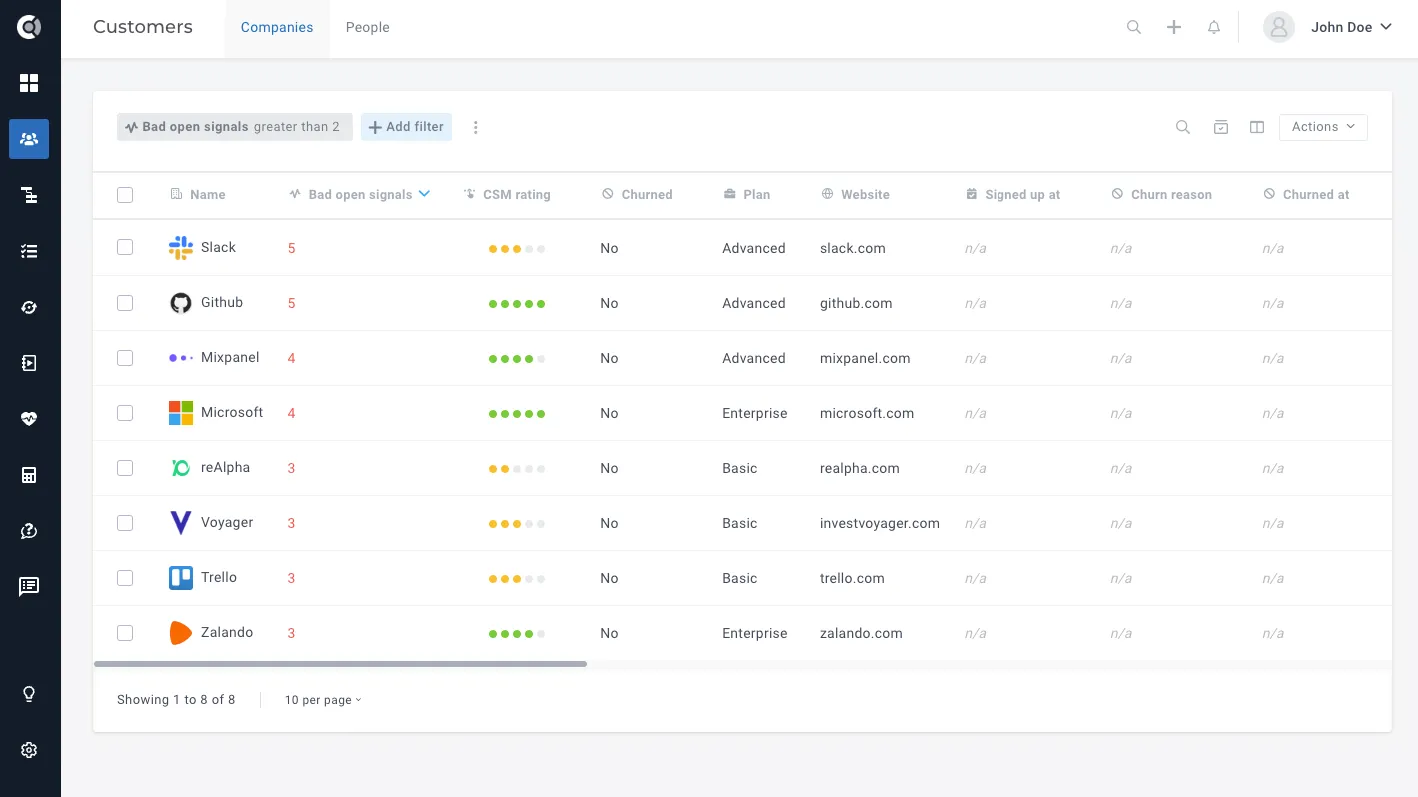The width and height of the screenshot is (1418, 797).
Task: Open the notifications bell
Action: tap(1214, 27)
